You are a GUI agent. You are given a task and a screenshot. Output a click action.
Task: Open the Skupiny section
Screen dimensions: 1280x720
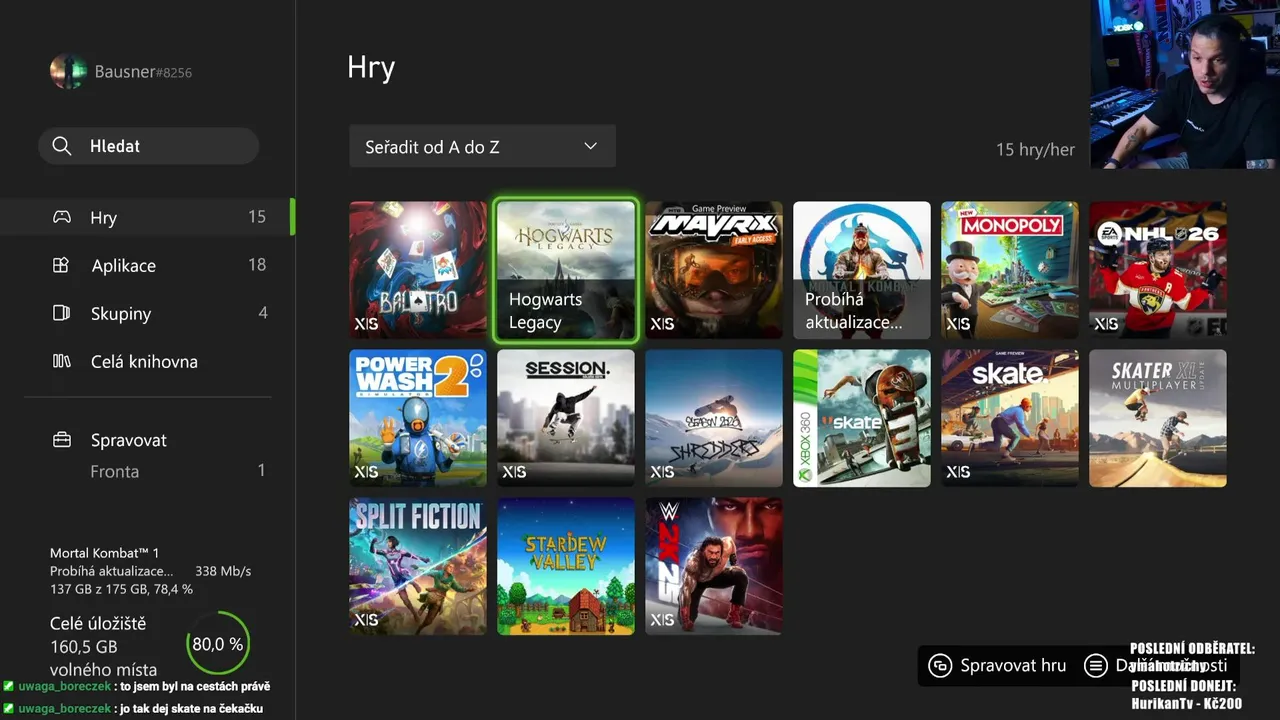click(x=148, y=313)
